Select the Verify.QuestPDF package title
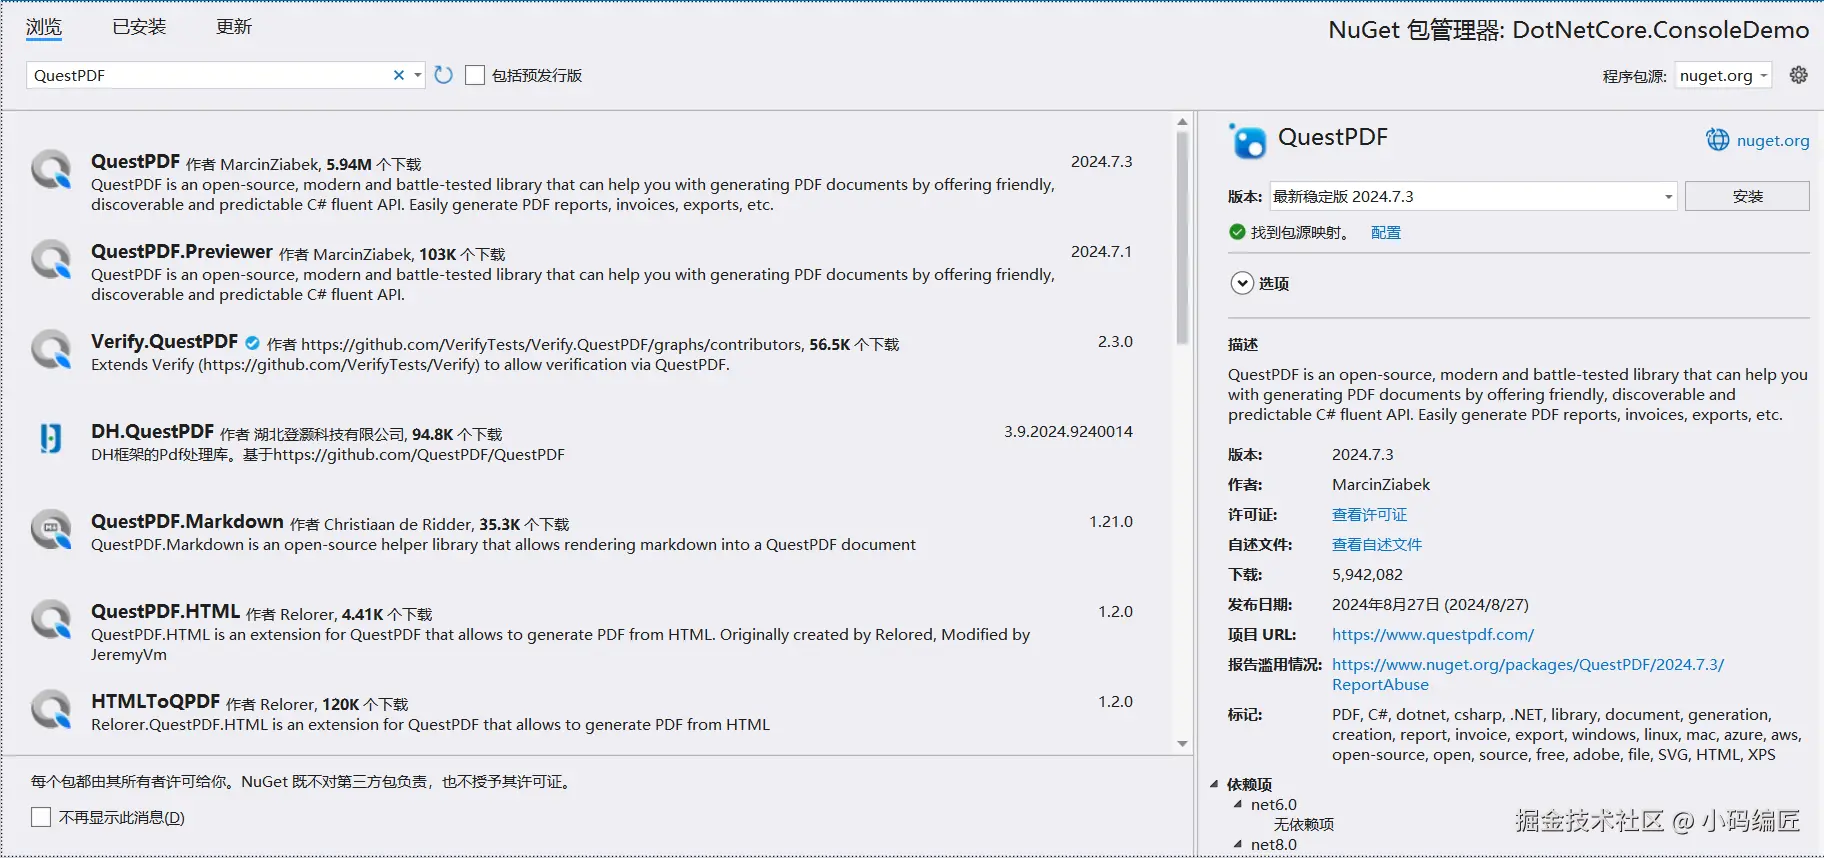This screenshot has width=1824, height=858. point(165,341)
